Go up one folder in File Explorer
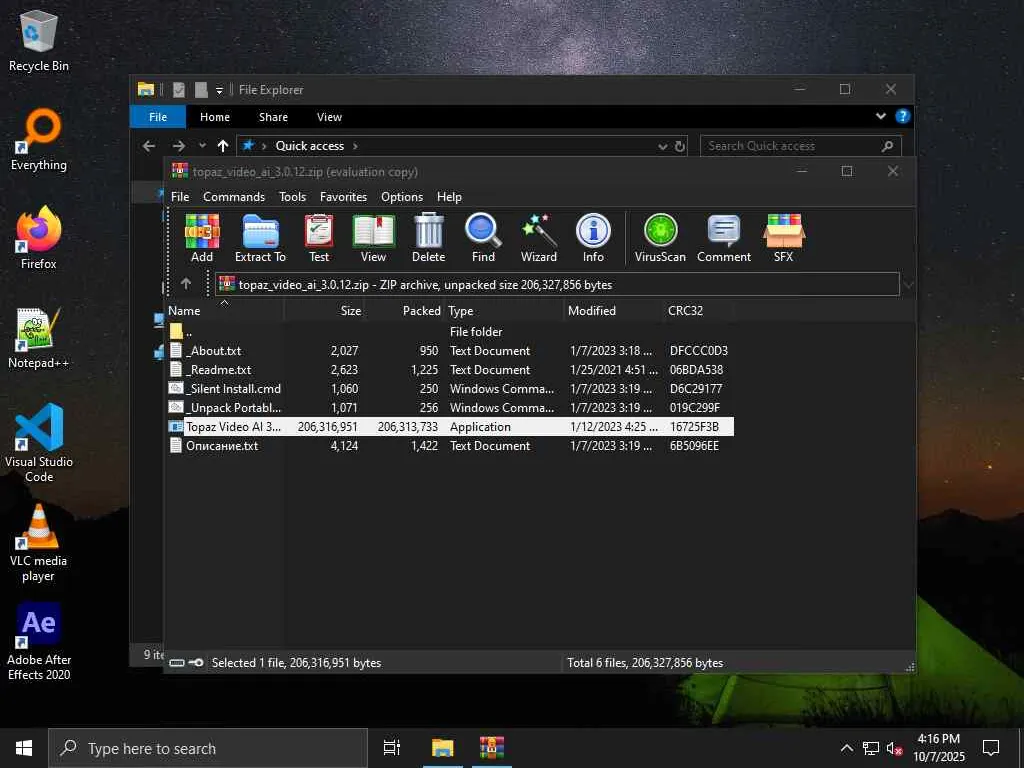 coord(223,146)
